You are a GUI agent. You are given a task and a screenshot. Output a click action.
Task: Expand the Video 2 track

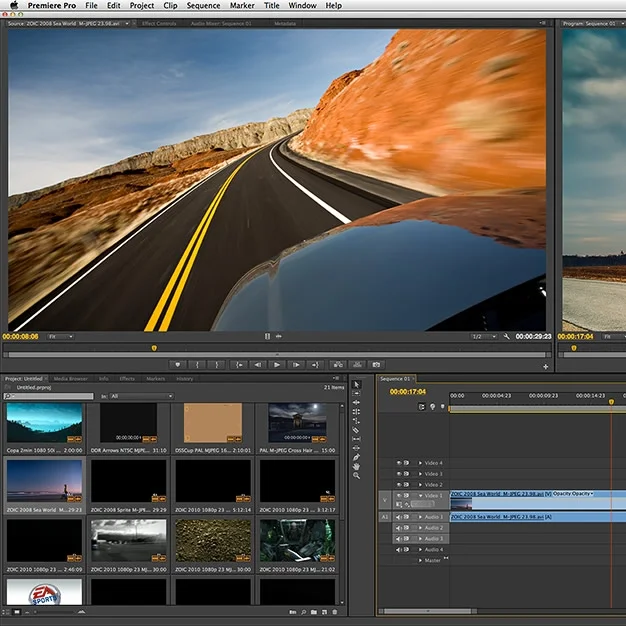click(x=420, y=484)
